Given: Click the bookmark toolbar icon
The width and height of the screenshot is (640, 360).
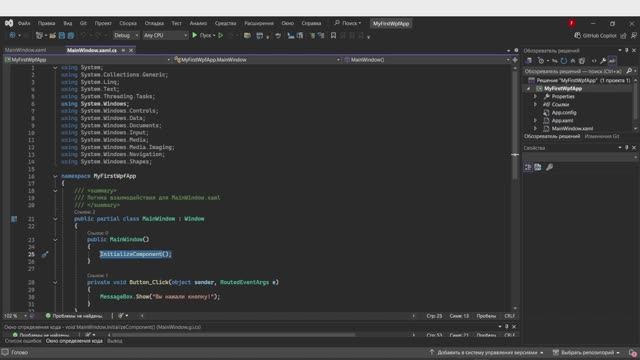Looking at the screenshot, I should click(333, 36).
